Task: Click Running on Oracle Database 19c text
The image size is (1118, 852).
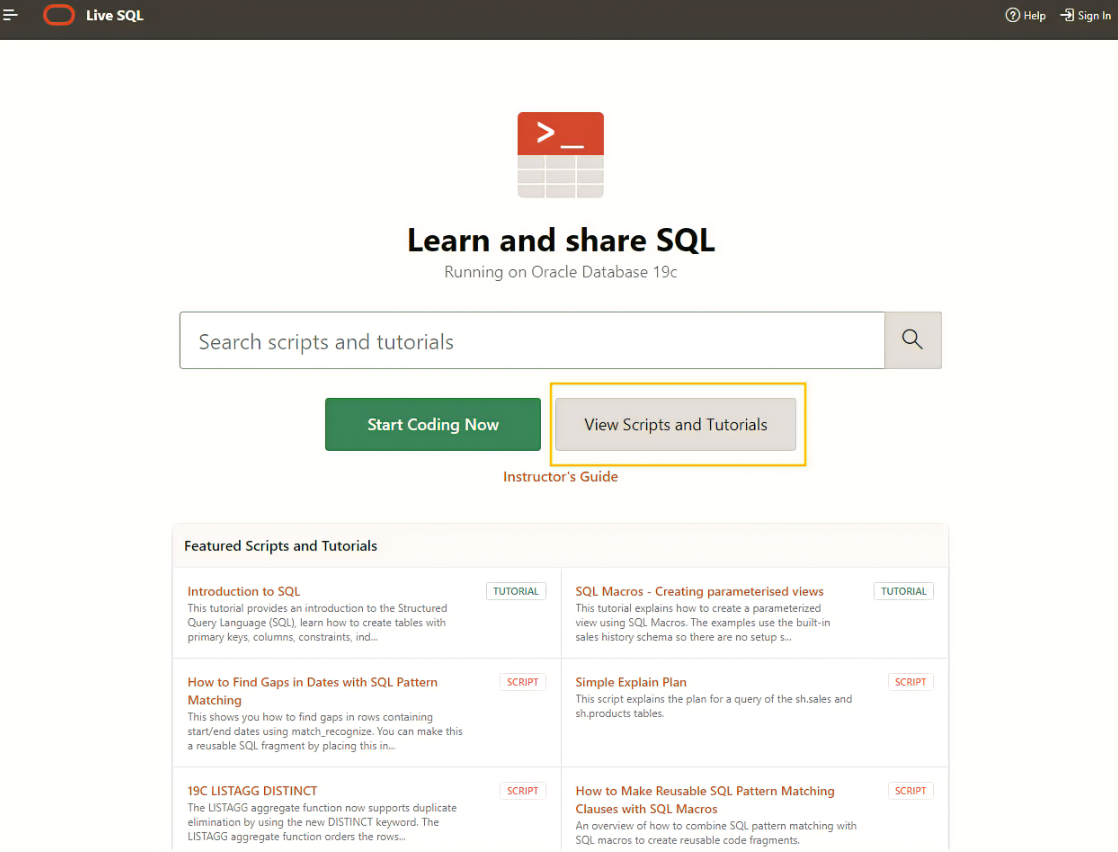Action: point(560,272)
